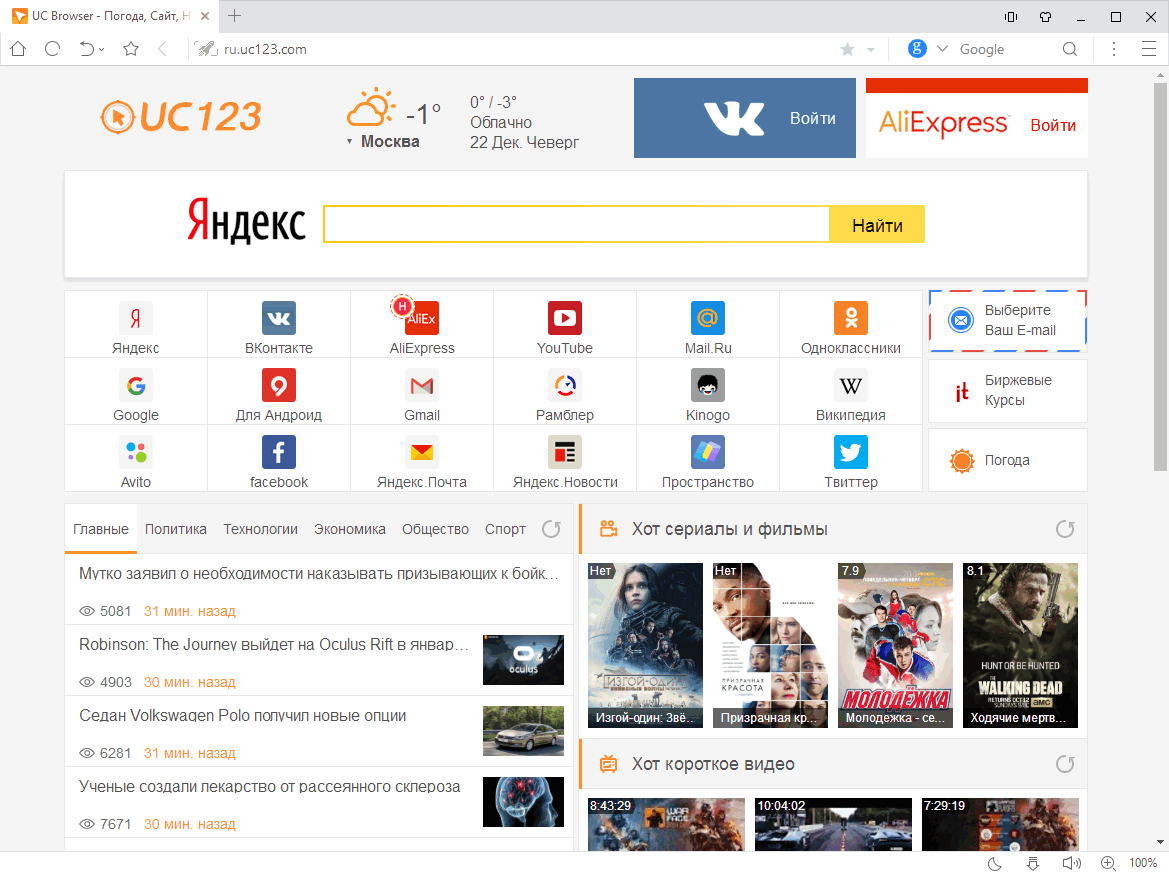The image size is (1169, 875).
Task: Click Выберите Ваш E-mail widget
Action: tap(1008, 320)
